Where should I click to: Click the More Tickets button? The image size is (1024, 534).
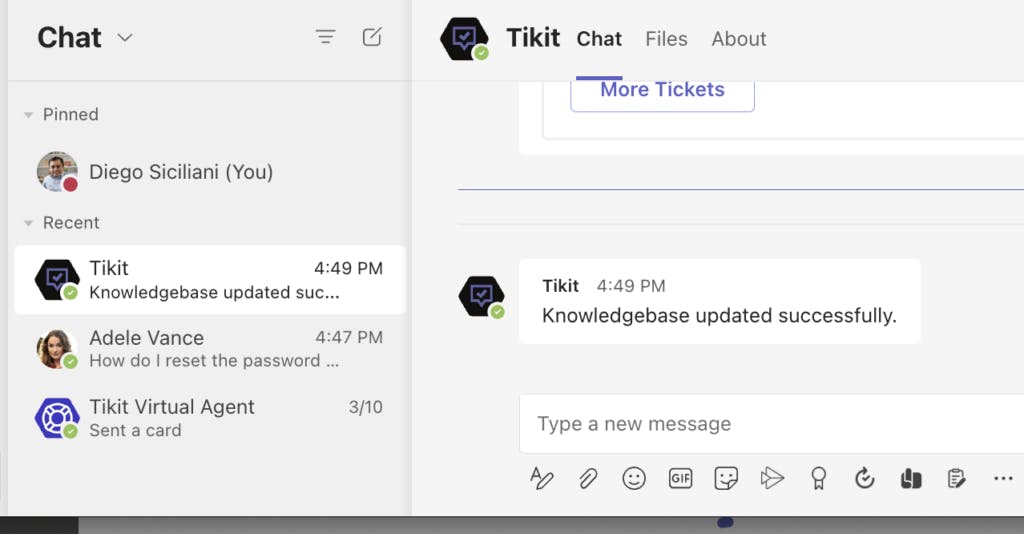[x=662, y=90]
